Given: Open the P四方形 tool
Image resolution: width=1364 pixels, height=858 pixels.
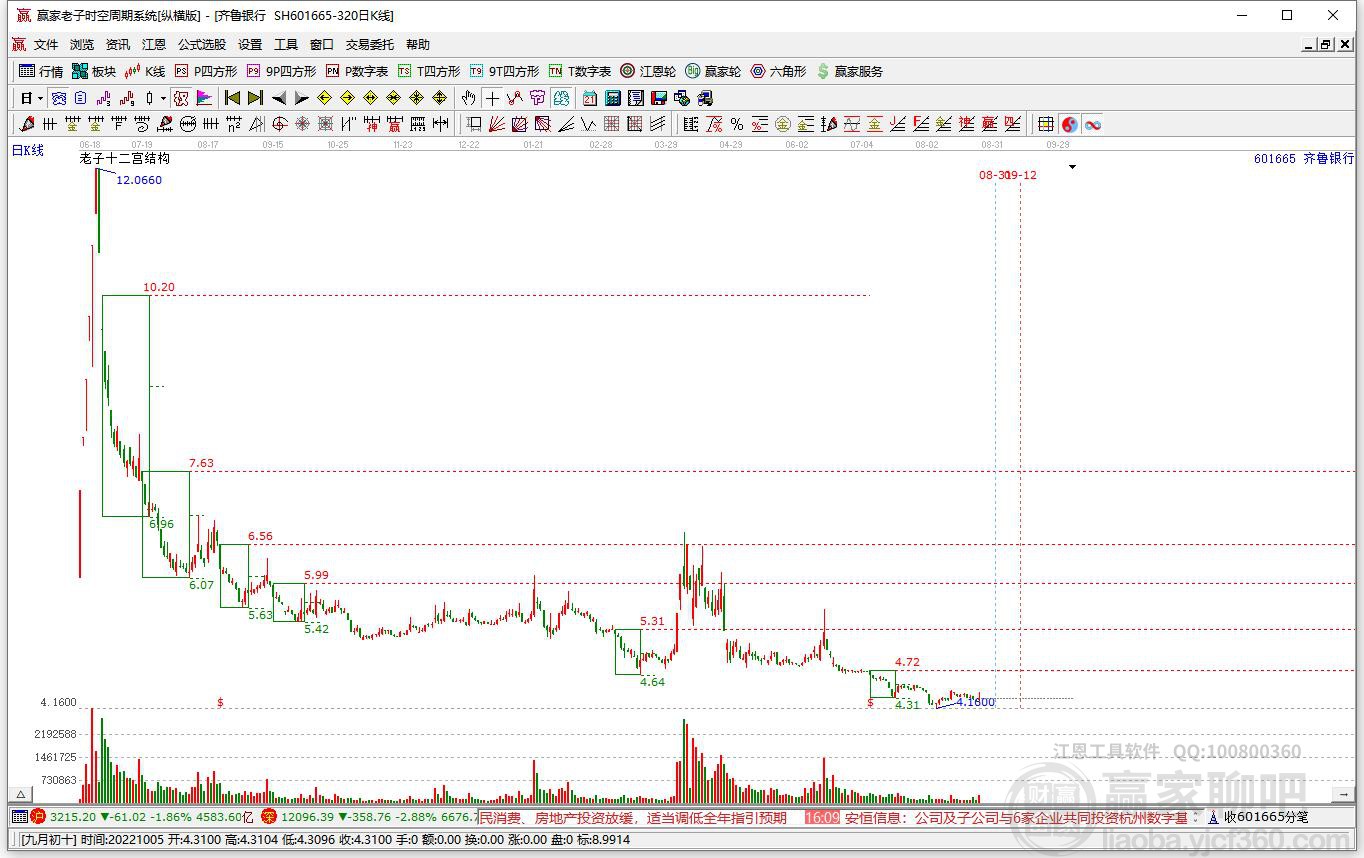Looking at the screenshot, I should pyautogui.click(x=206, y=71).
